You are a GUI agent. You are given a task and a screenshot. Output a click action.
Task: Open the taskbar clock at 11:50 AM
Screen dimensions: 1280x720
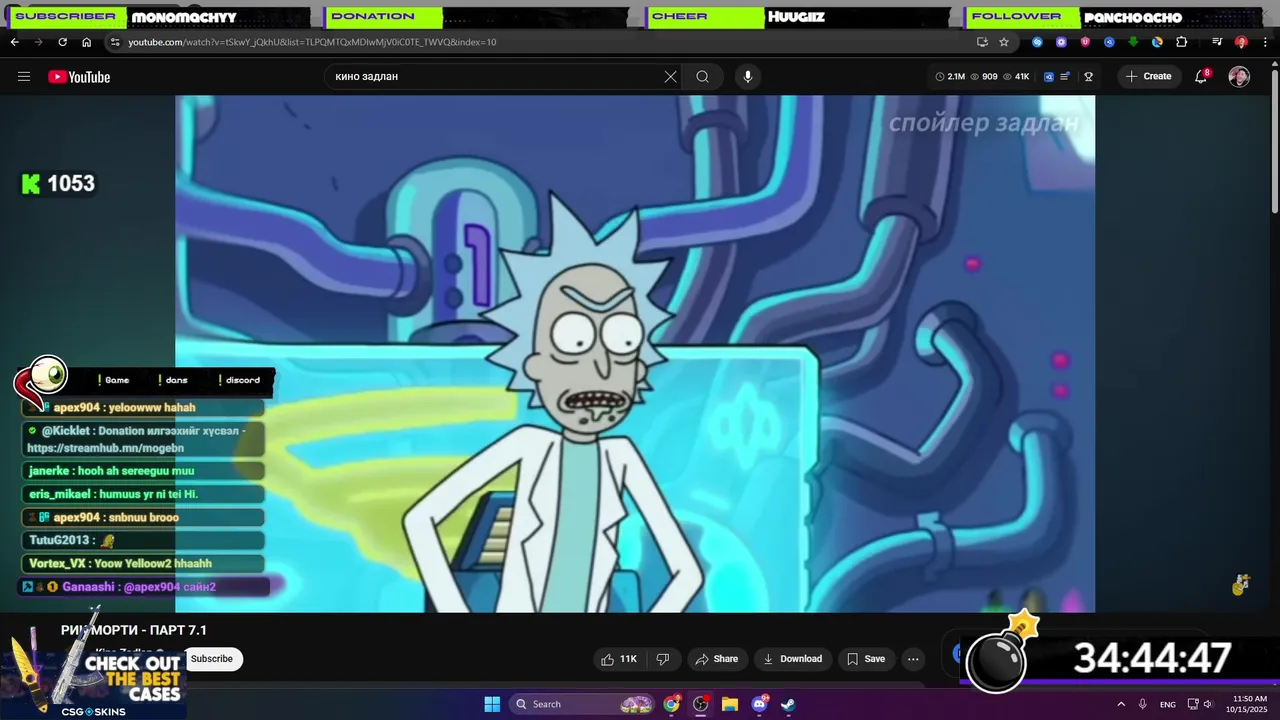[1249, 704]
